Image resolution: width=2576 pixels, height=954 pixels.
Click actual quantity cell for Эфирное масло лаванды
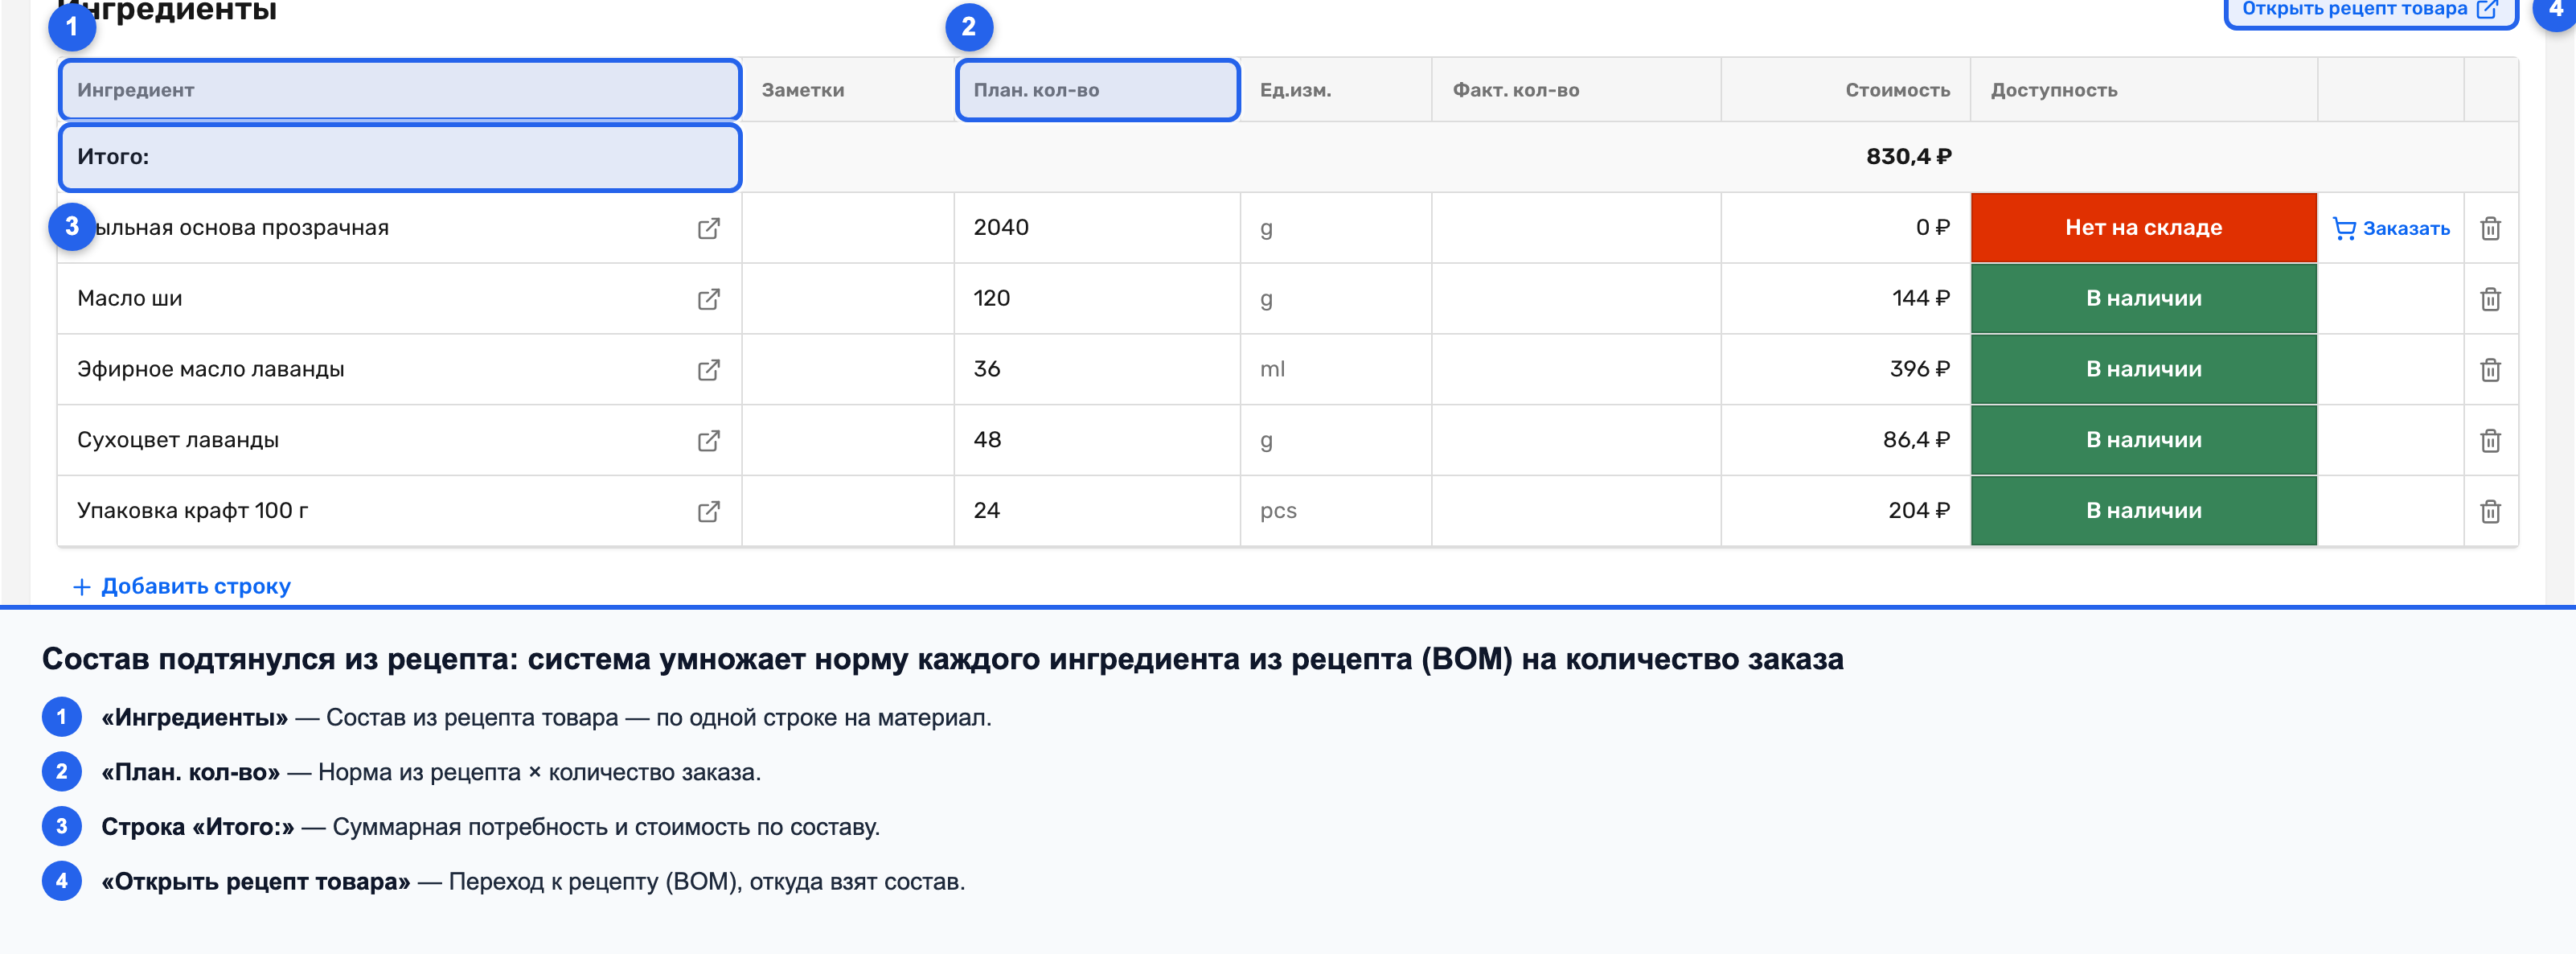pos(1576,369)
